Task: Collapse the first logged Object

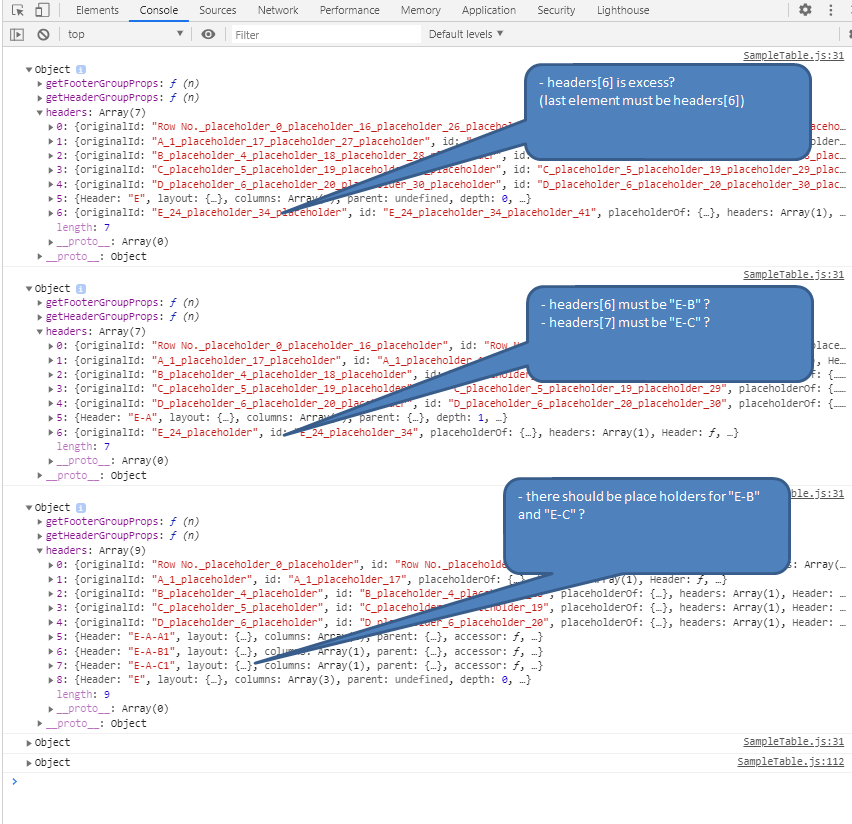Action: pyautogui.click(x=29, y=70)
